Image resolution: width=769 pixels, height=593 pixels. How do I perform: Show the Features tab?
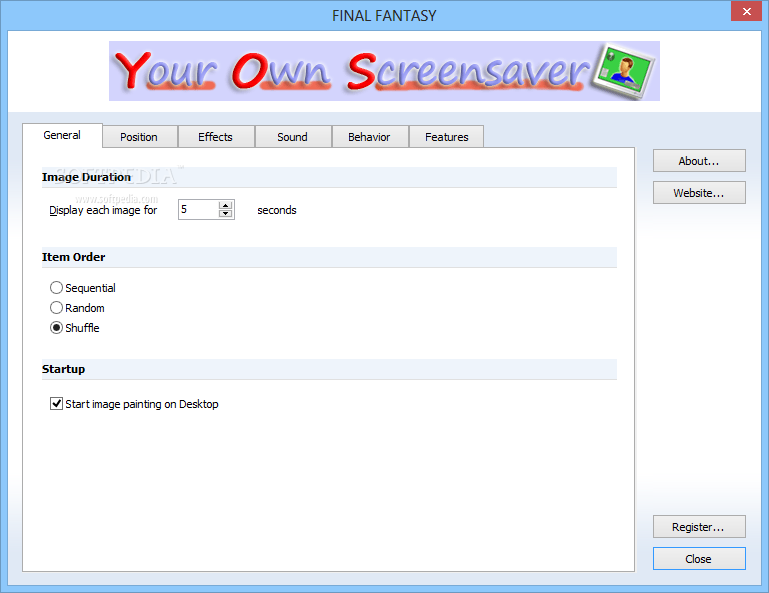click(x=447, y=137)
